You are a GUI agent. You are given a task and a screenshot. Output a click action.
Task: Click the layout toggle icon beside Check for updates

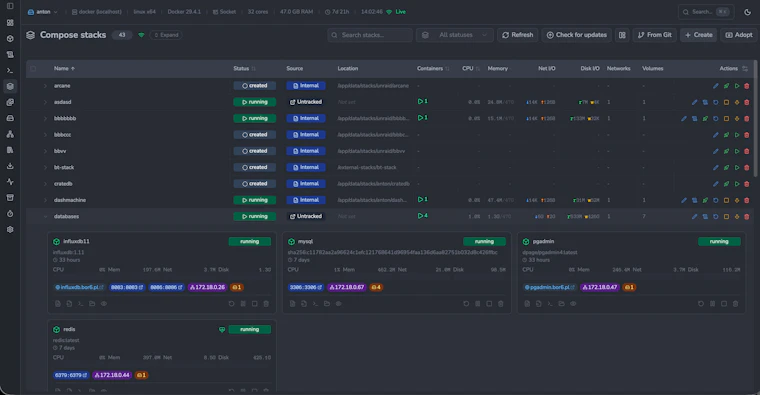point(622,35)
